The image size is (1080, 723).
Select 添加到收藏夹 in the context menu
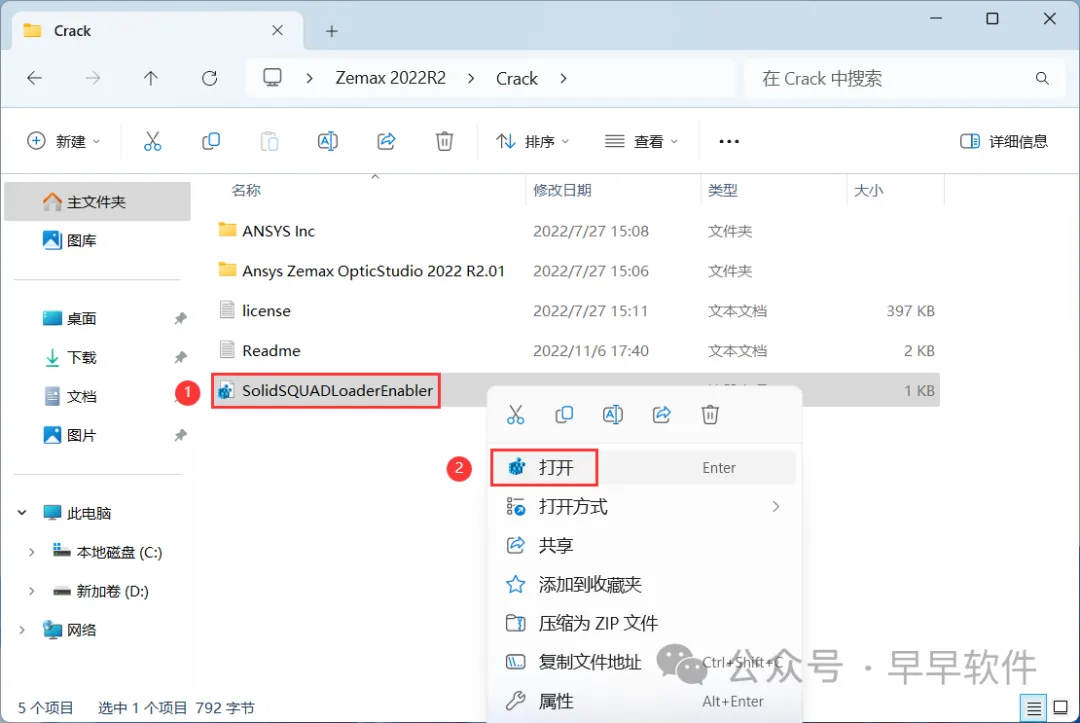pos(643,585)
